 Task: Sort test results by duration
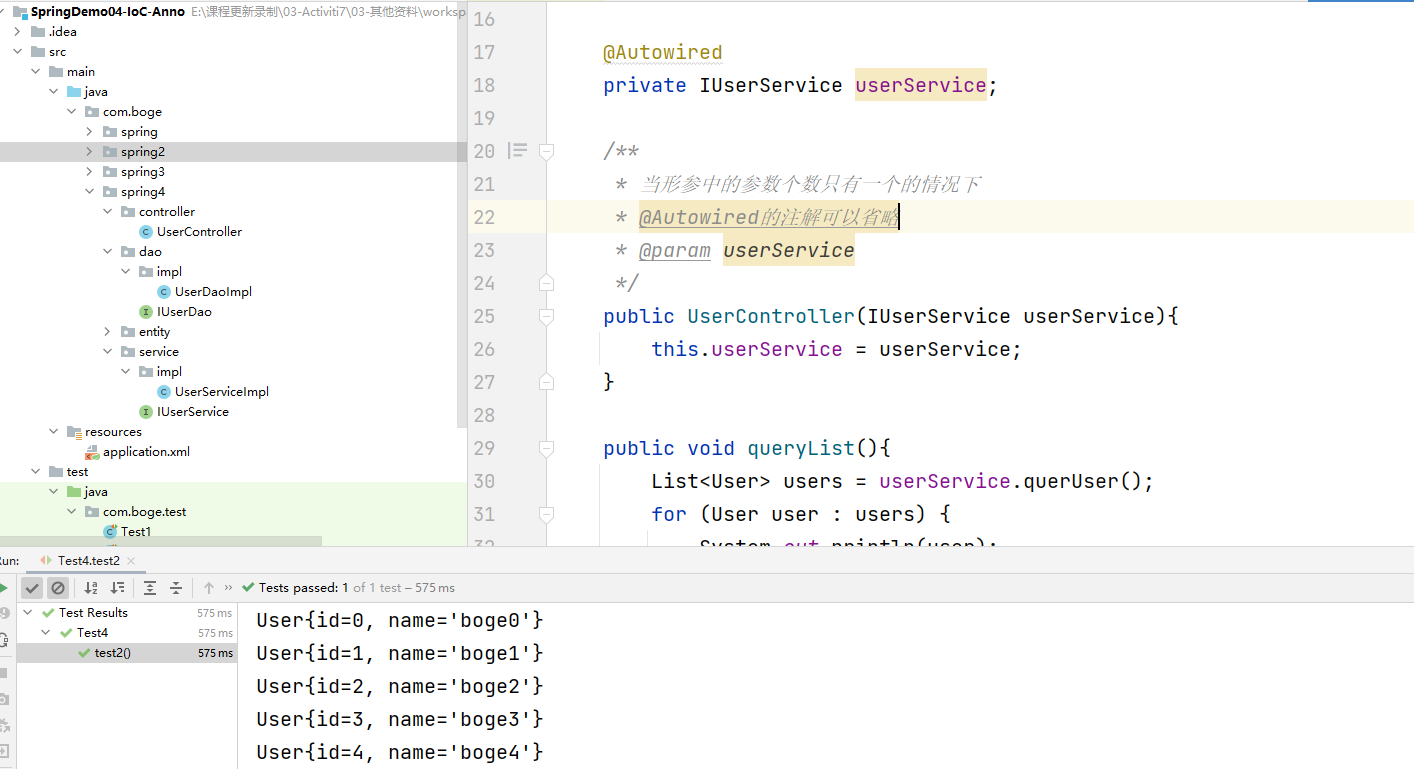click(x=117, y=588)
